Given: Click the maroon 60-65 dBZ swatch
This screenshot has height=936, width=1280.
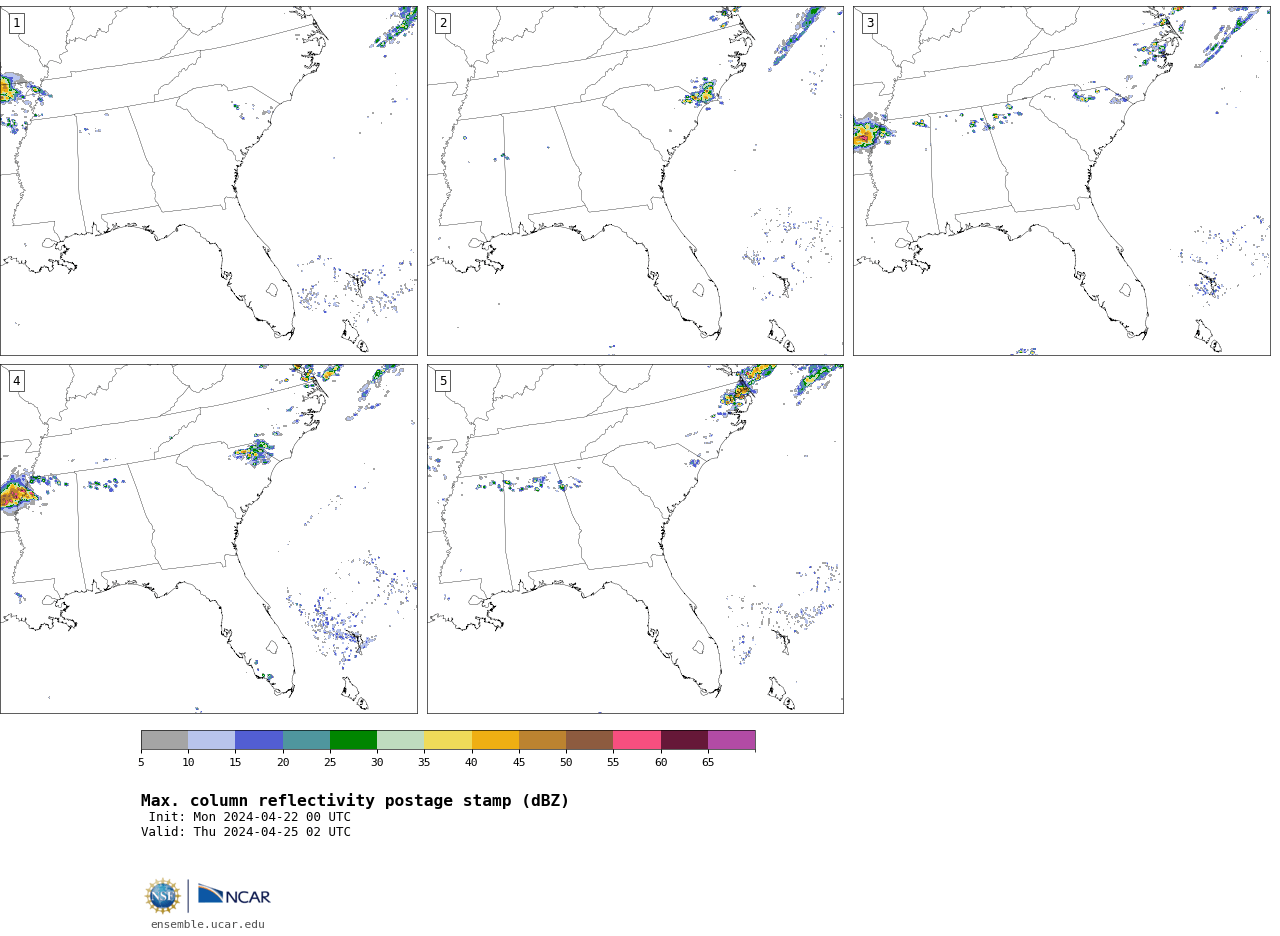Looking at the screenshot, I should coord(684,740).
